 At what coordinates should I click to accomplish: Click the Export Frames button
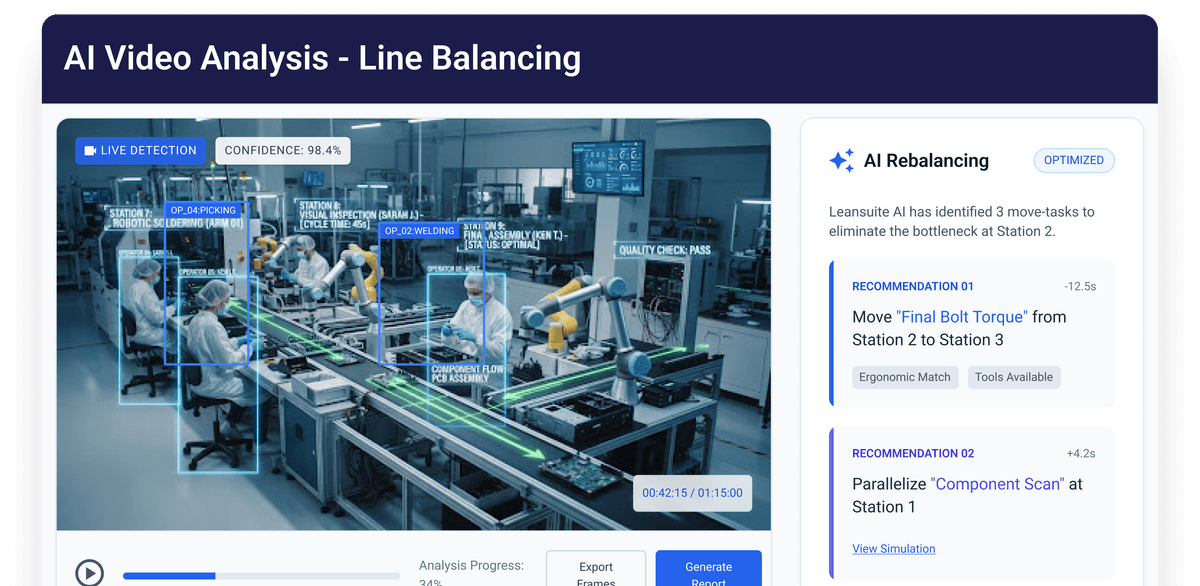click(x=596, y=569)
